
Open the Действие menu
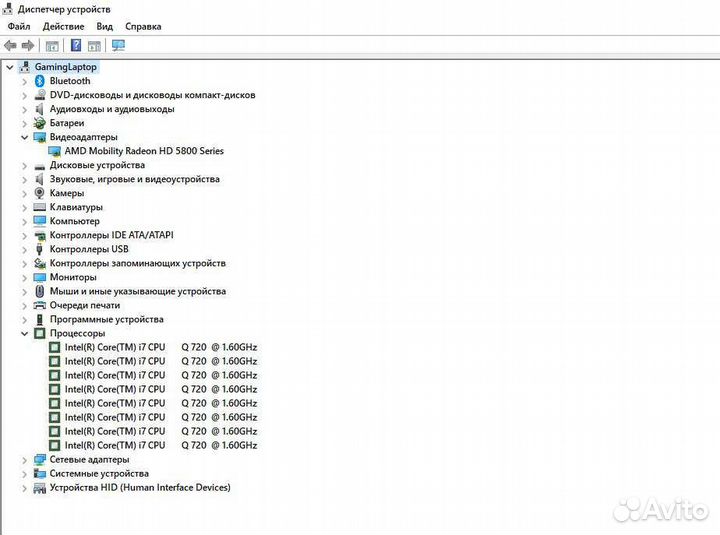pyautogui.click(x=64, y=26)
